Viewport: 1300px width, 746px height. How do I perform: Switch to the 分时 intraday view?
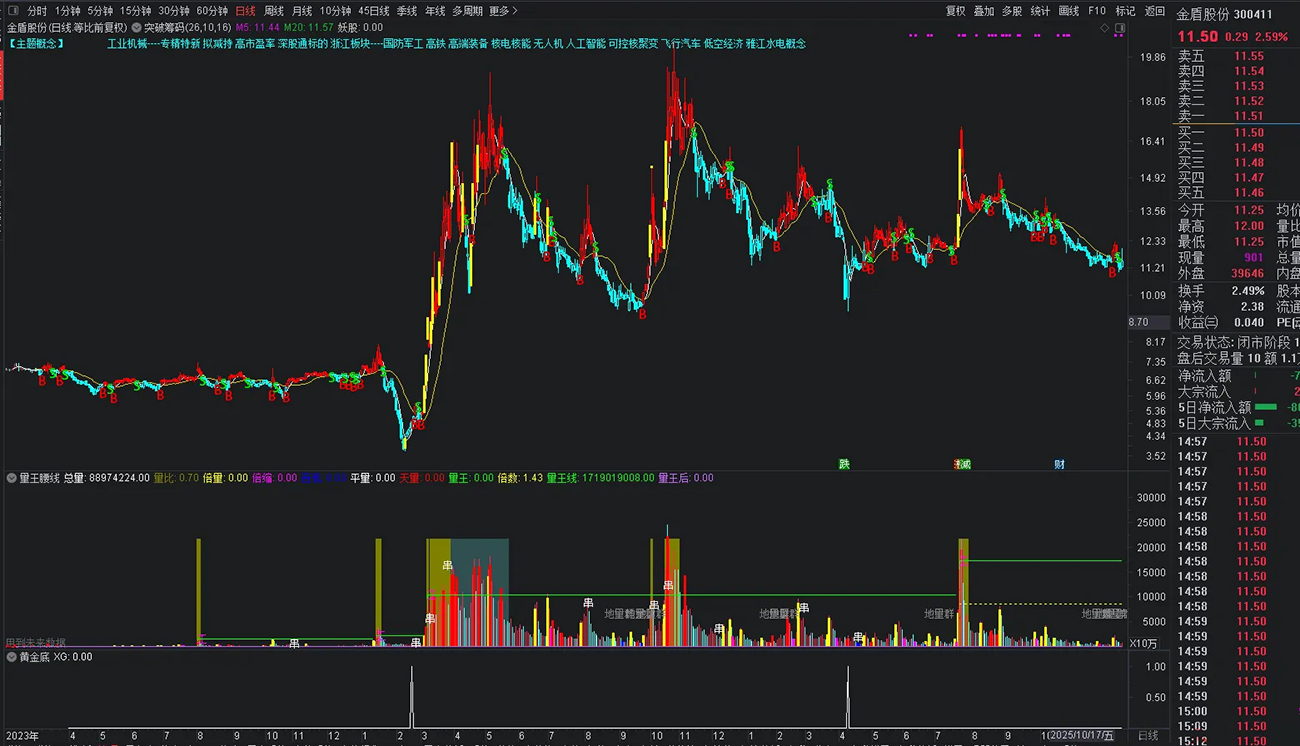(37, 11)
